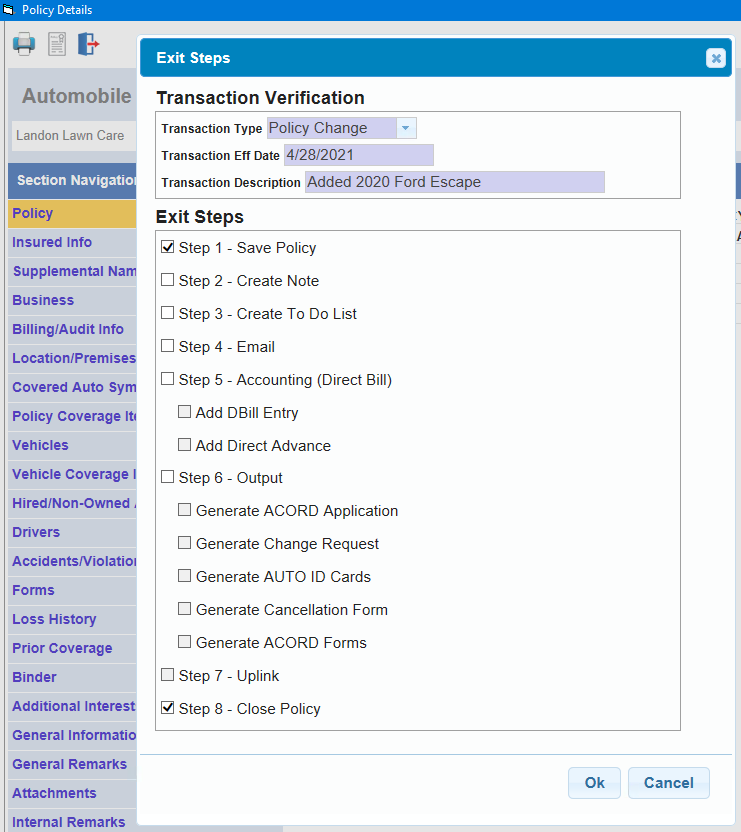Open Hired/Non-Owned section
741x832 pixels.
pyautogui.click(x=72, y=504)
